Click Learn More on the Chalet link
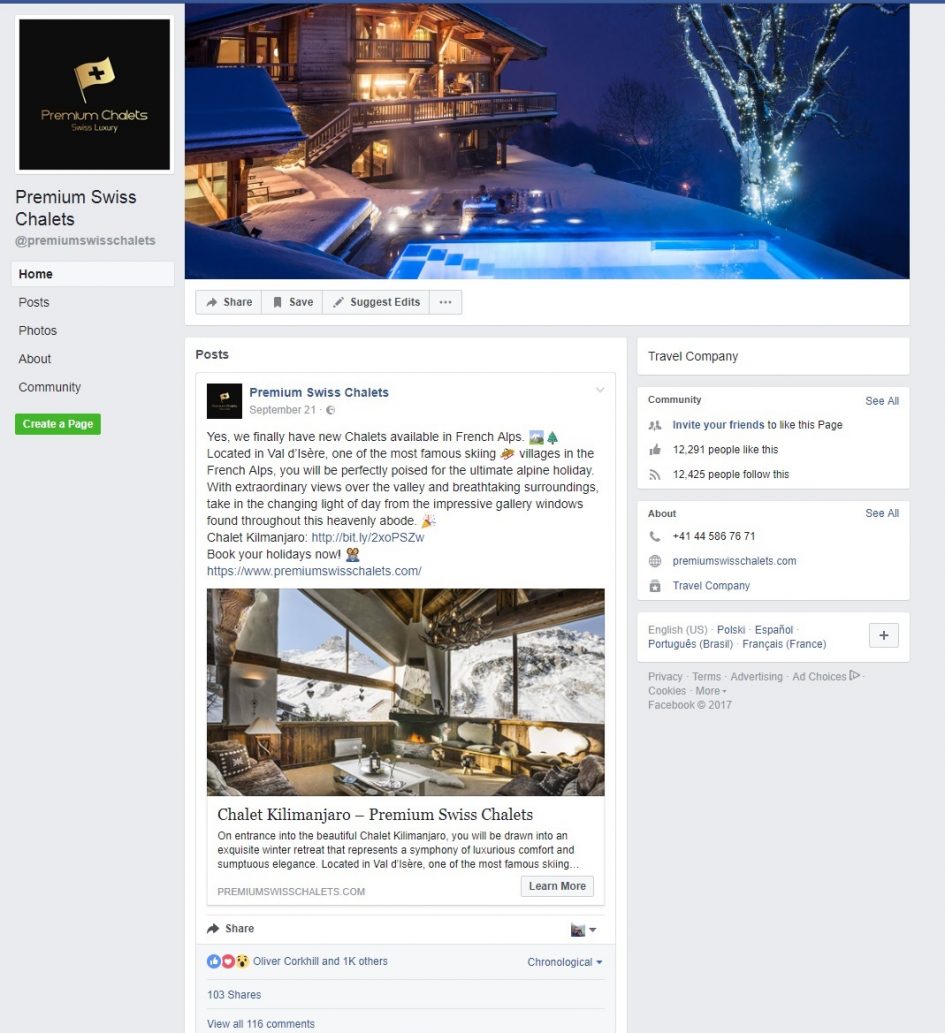This screenshot has width=945, height=1033. click(557, 886)
